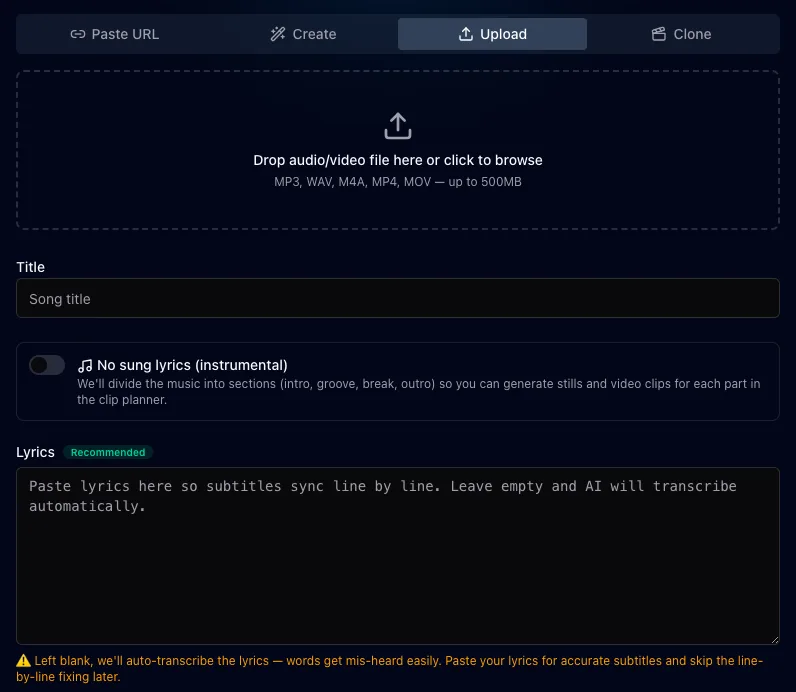796x692 pixels.
Task: Click the instrumental sections description text
Action: [418, 391]
